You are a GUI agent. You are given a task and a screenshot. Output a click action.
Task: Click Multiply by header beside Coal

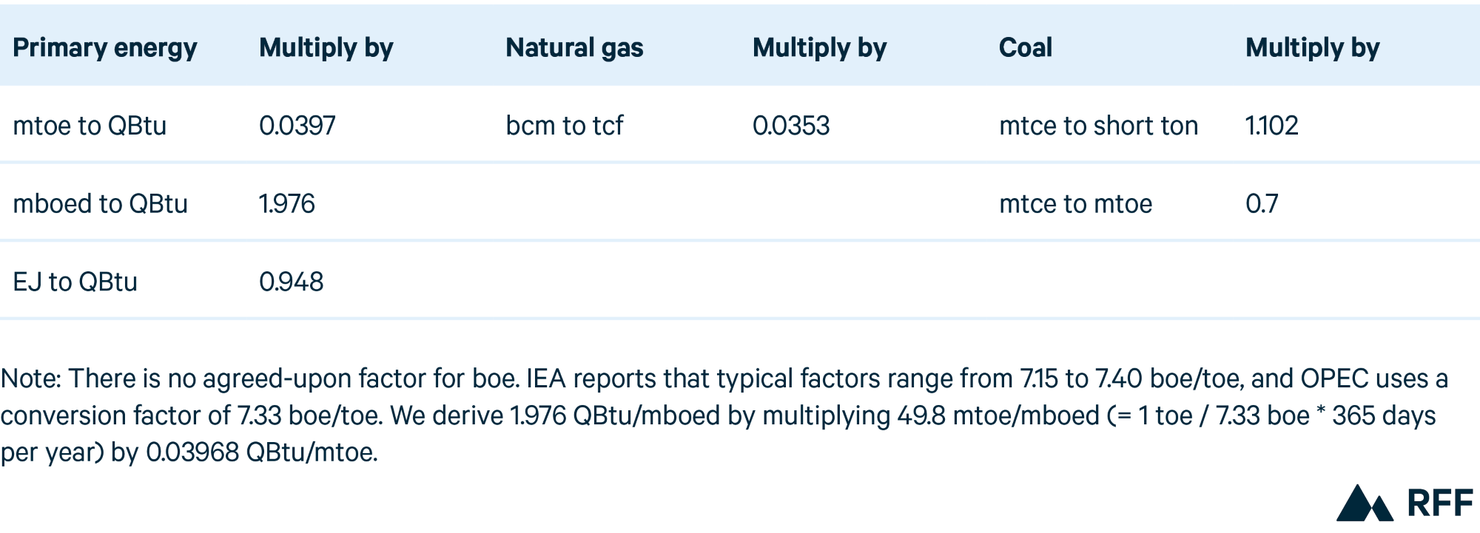[1312, 48]
